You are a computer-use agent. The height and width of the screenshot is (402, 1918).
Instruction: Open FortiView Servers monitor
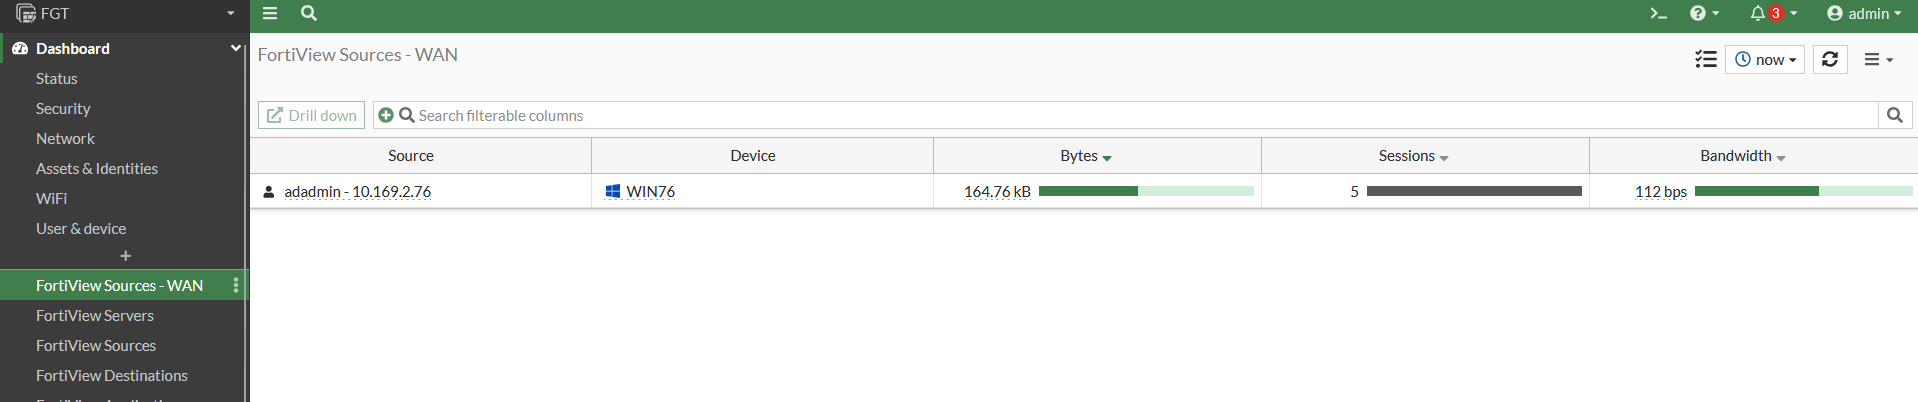click(x=95, y=315)
